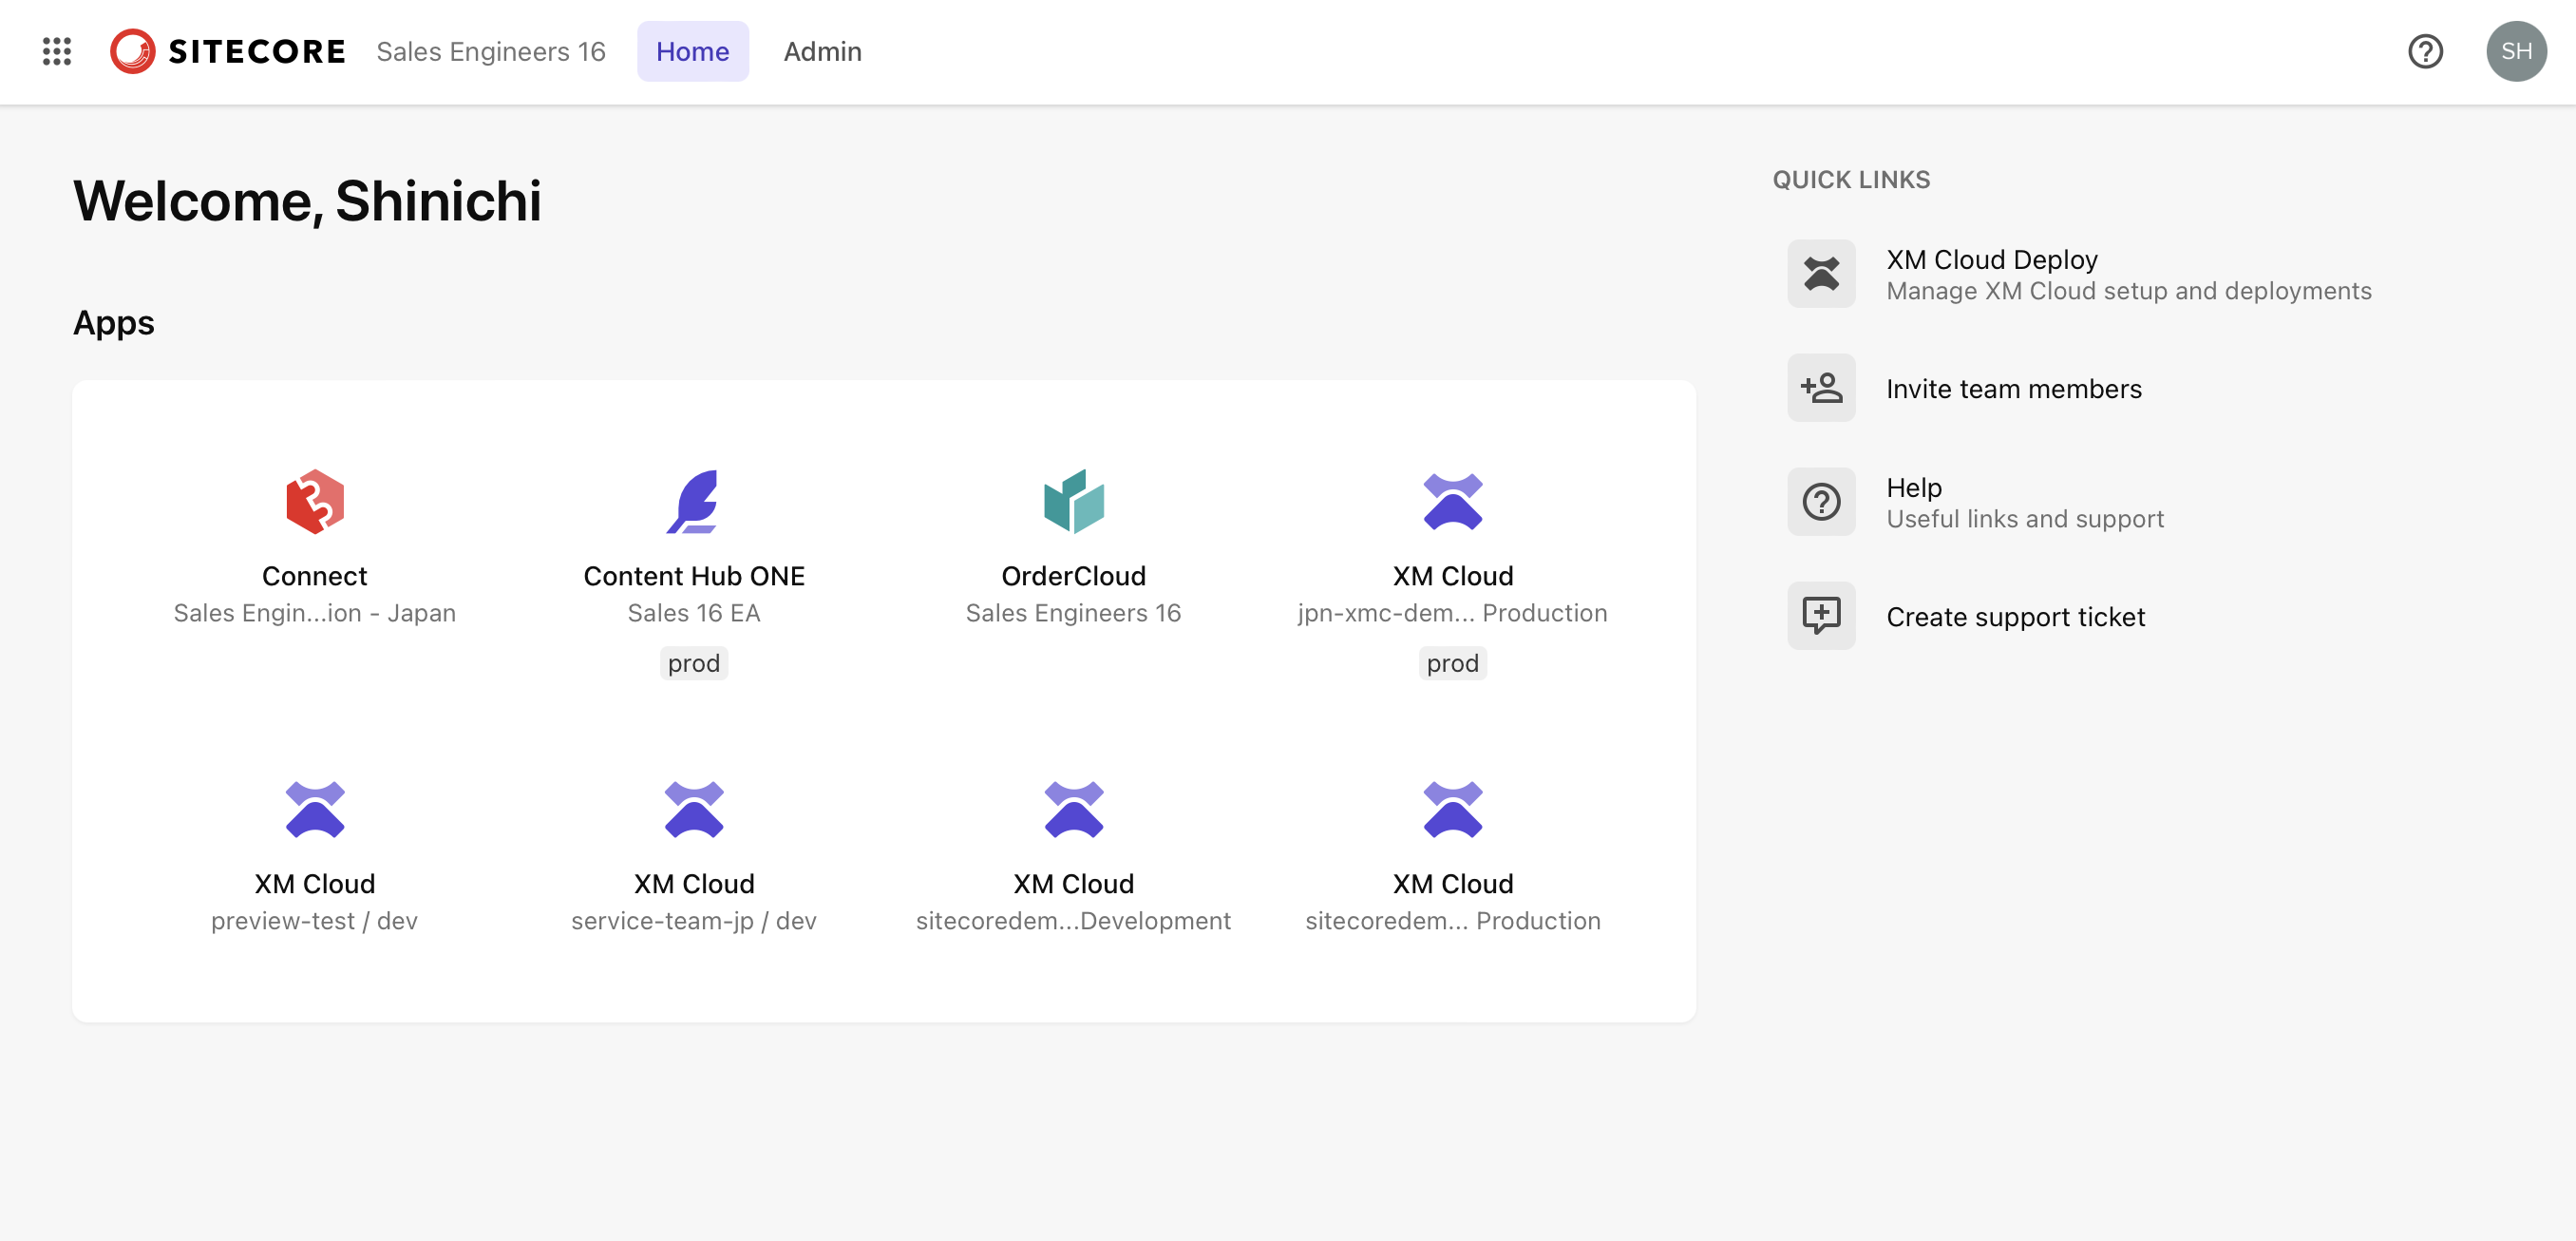Click the Content Hub ONE app title
Image resolution: width=2576 pixels, height=1241 pixels.
pyautogui.click(x=694, y=576)
